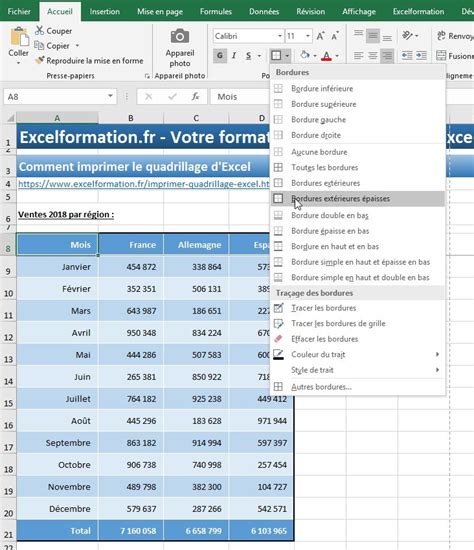Expand Style de trait submenu

click(x=358, y=370)
